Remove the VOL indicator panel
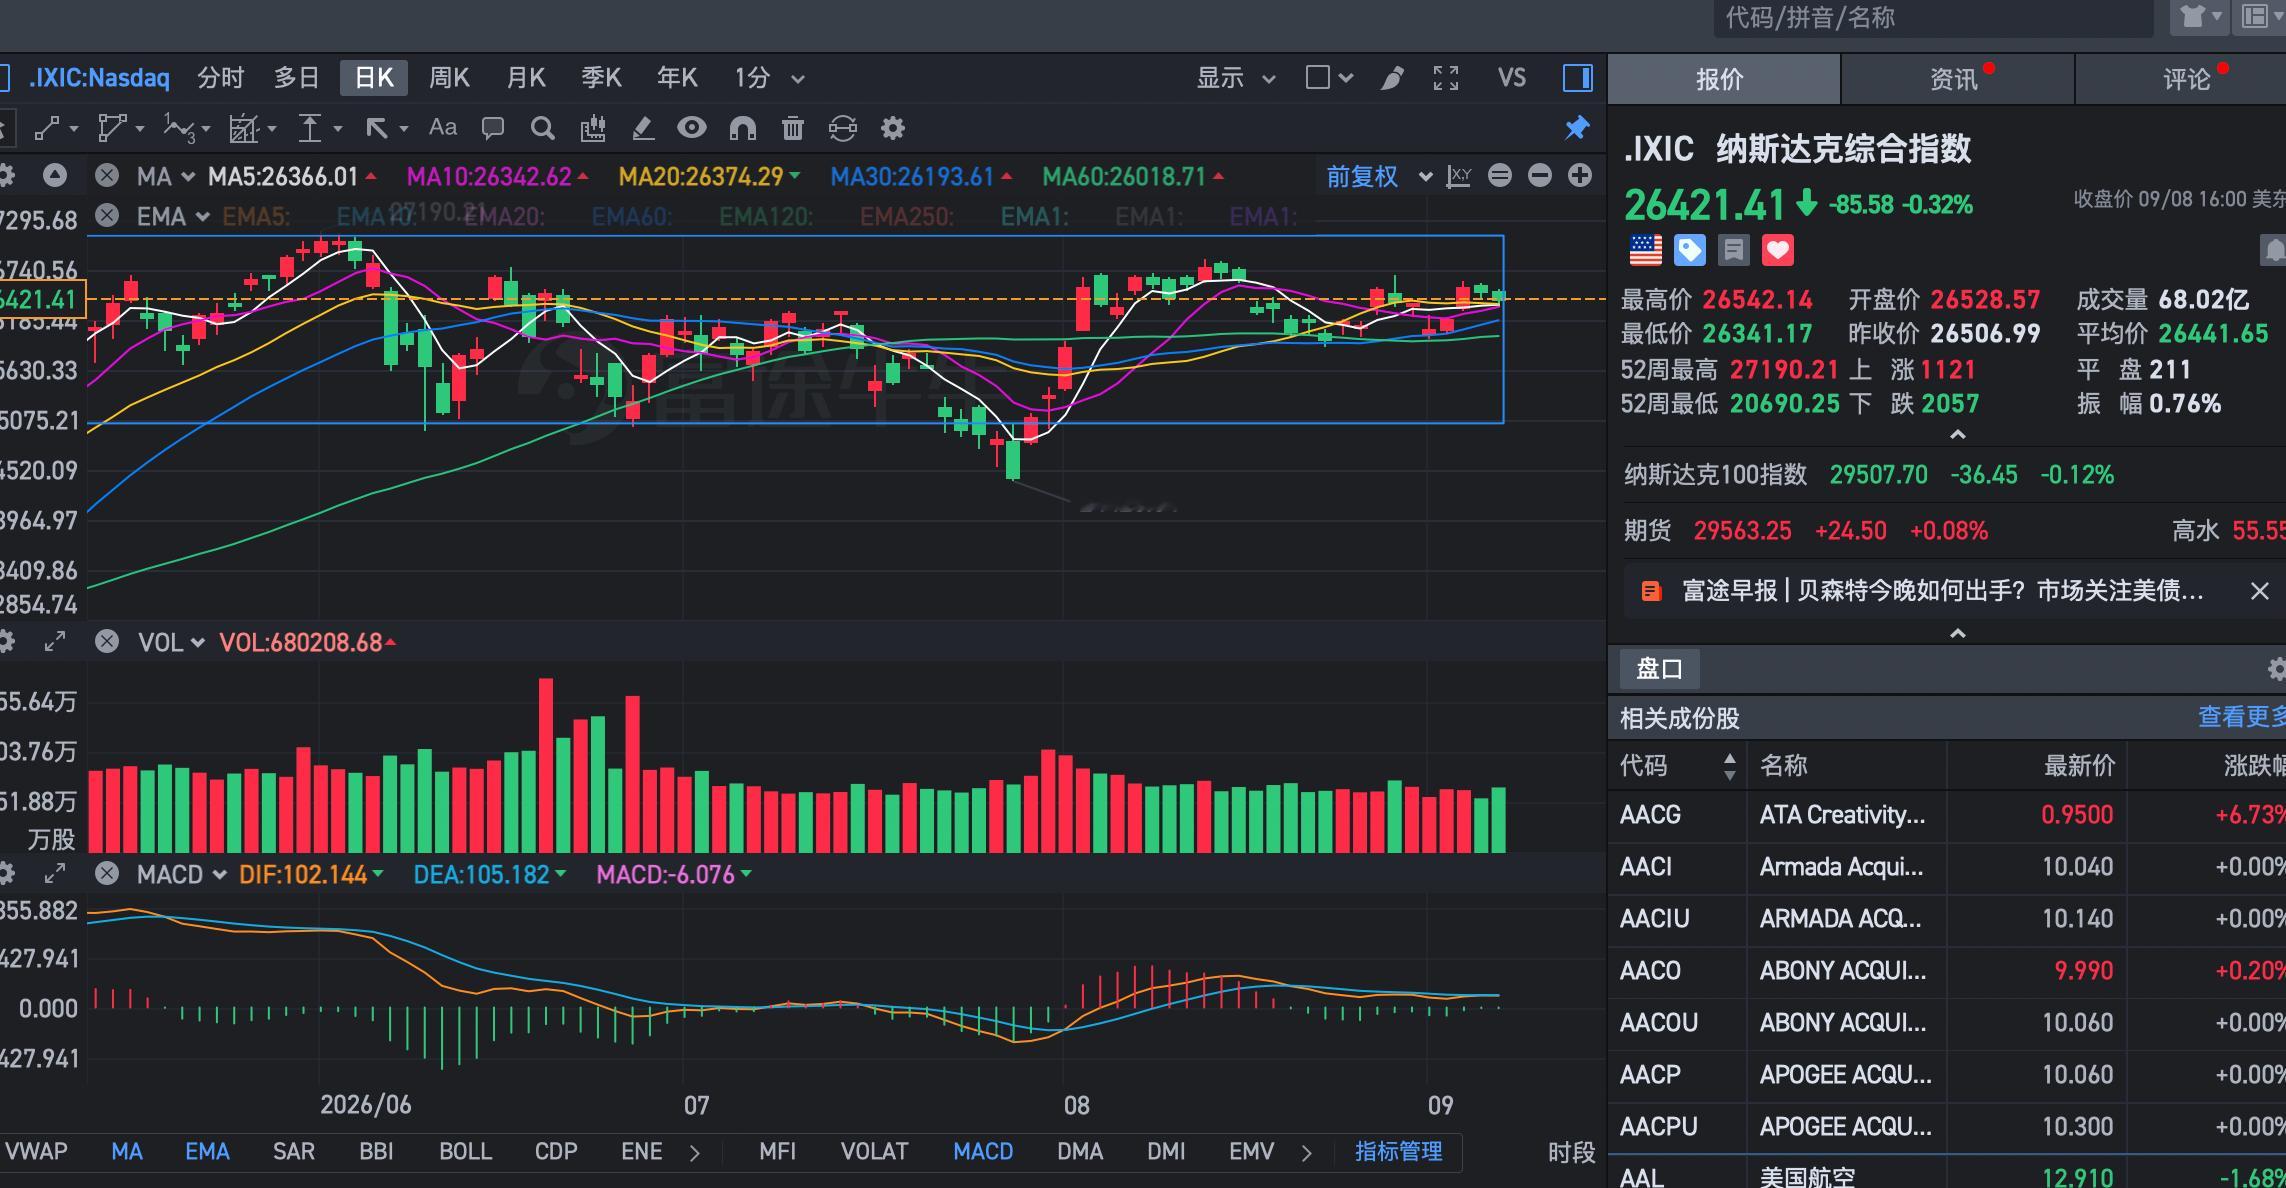This screenshot has height=1188, width=2286. pos(107,642)
